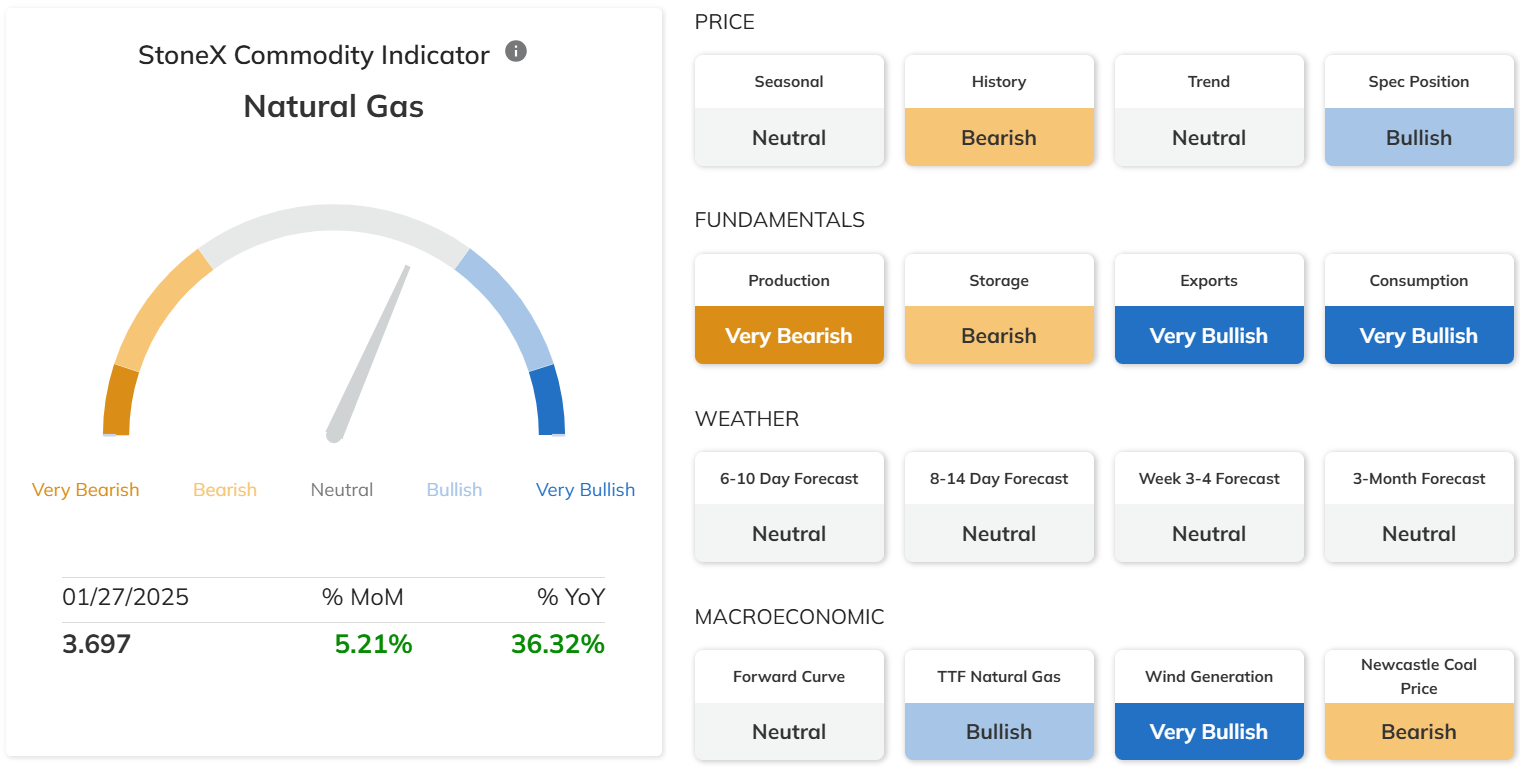Select the Wind Generation card
The width and height of the screenshot is (1520, 767).
1209,705
